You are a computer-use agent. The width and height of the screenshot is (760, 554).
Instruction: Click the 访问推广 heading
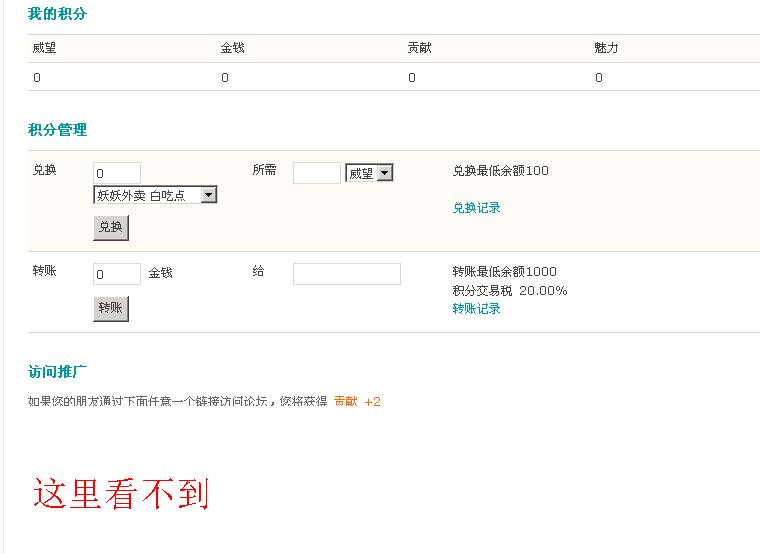click(x=57, y=372)
